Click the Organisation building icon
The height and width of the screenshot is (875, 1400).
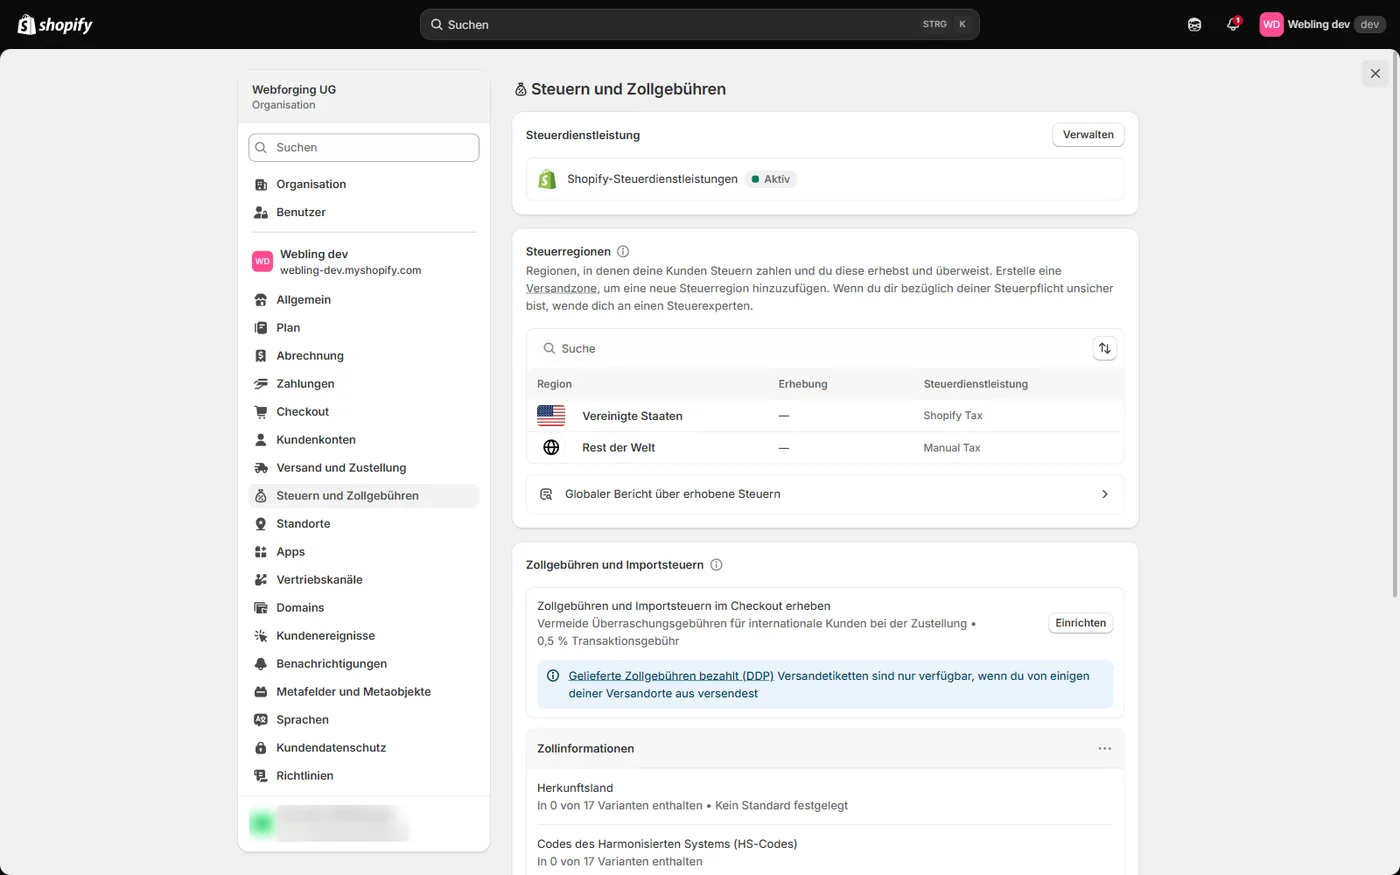(x=261, y=184)
